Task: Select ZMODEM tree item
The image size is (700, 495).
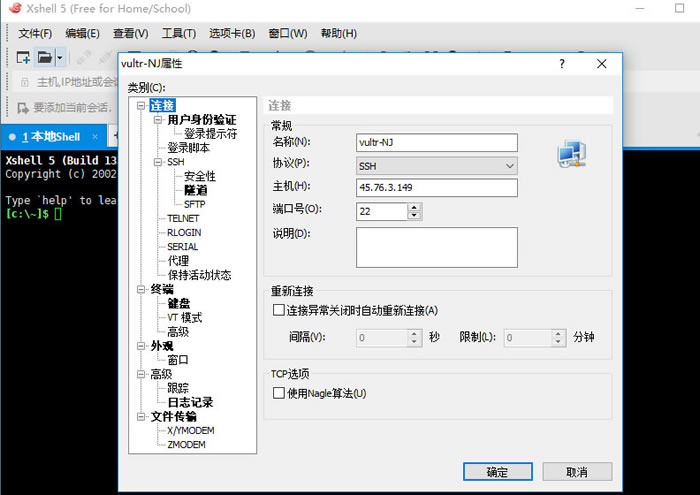Action: (186, 445)
